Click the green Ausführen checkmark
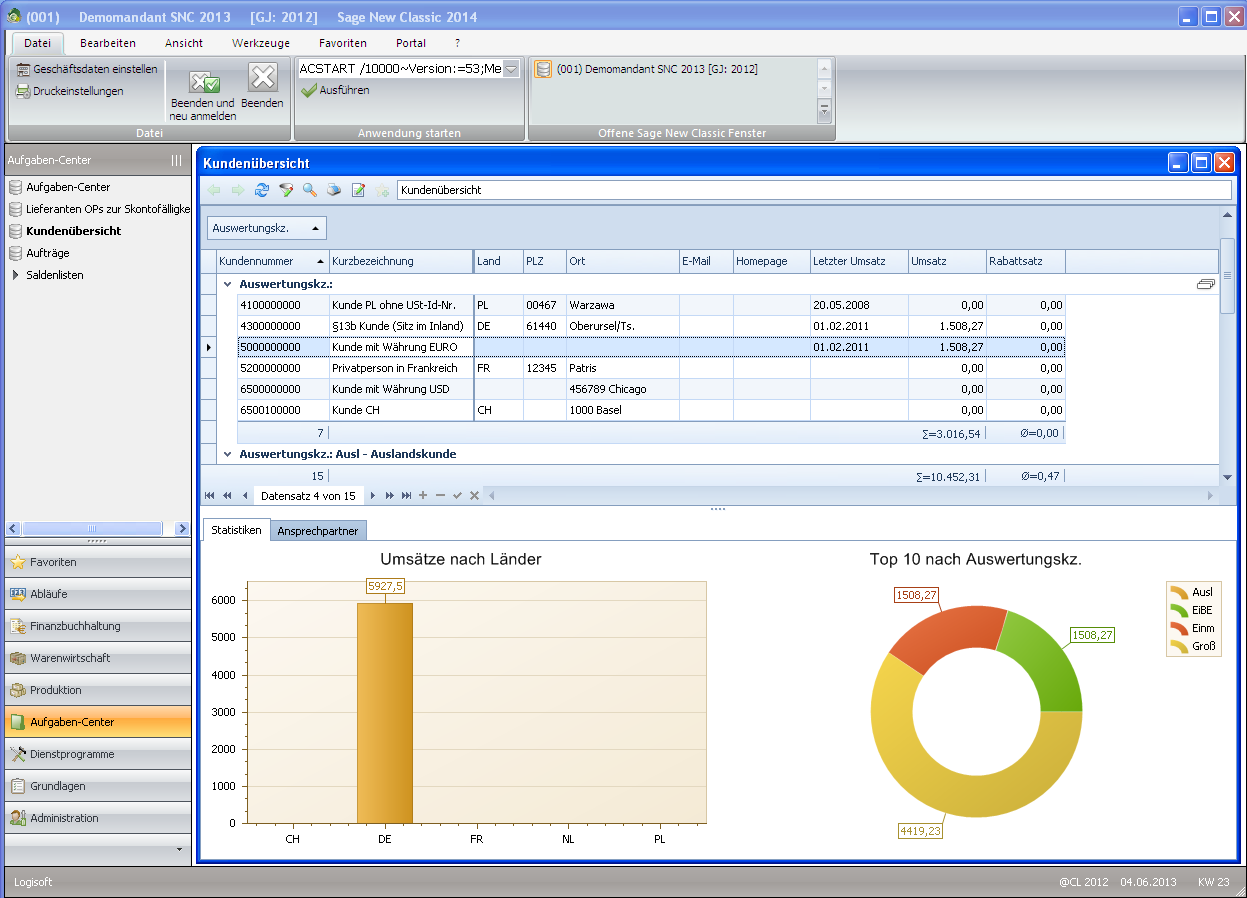 309,90
